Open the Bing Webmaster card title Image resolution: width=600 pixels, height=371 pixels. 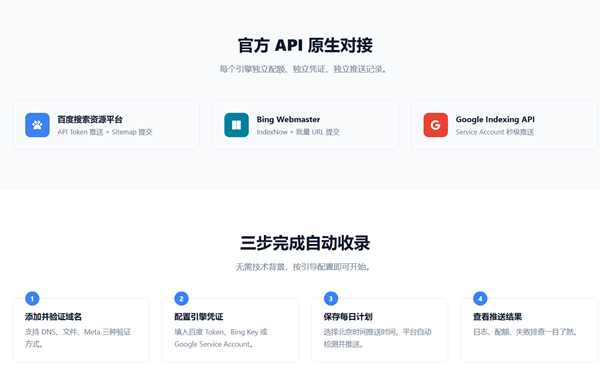coord(288,119)
